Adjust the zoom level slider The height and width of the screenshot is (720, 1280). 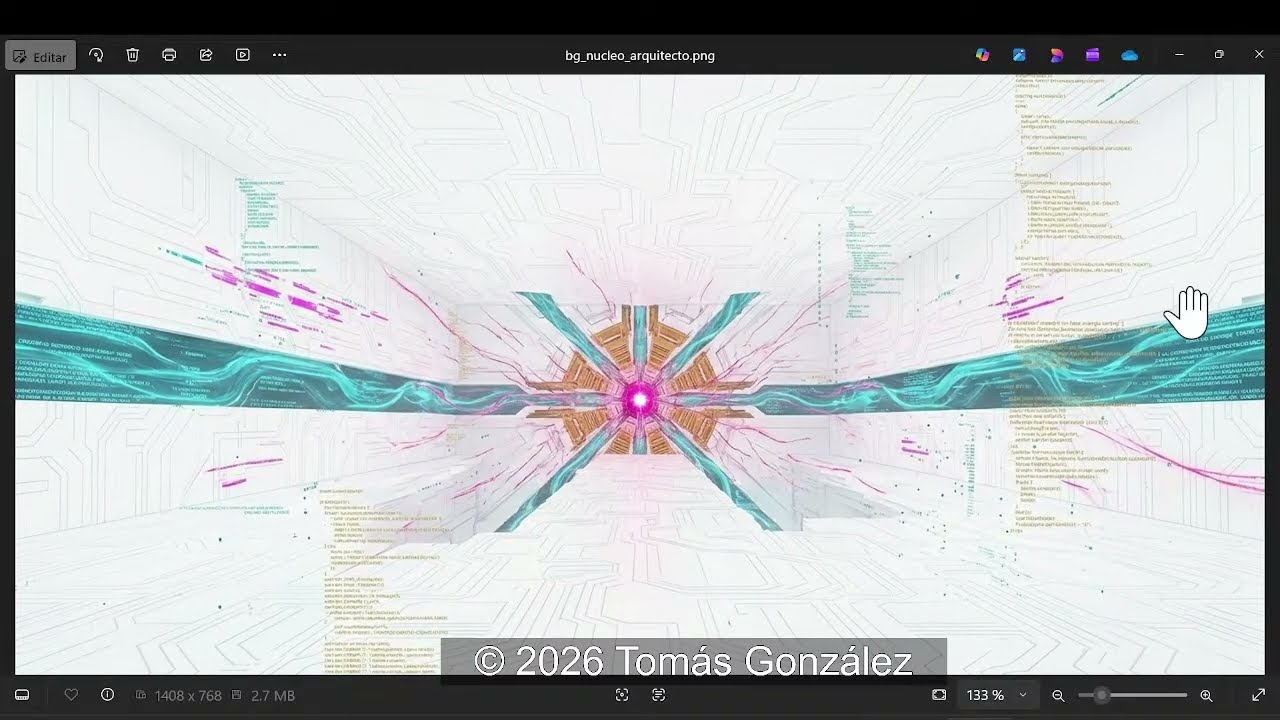coord(1132,695)
